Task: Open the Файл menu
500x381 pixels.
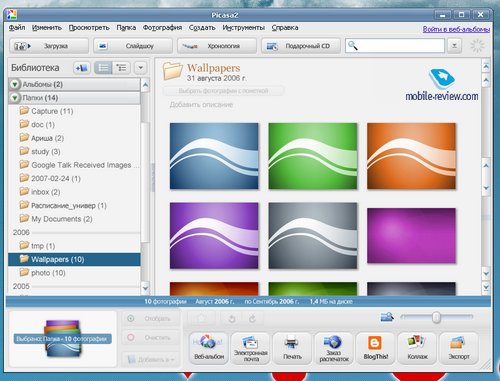Action: [17, 28]
